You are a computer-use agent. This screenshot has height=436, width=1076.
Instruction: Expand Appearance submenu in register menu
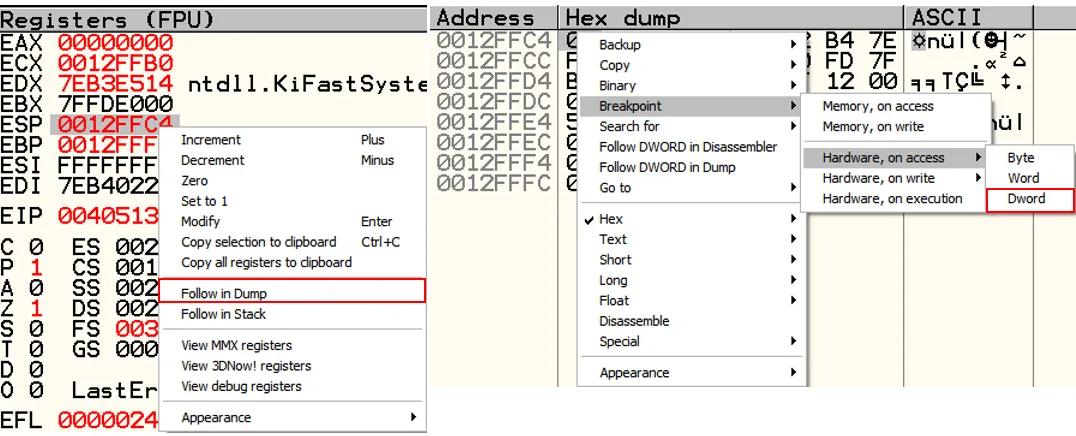click(x=216, y=417)
